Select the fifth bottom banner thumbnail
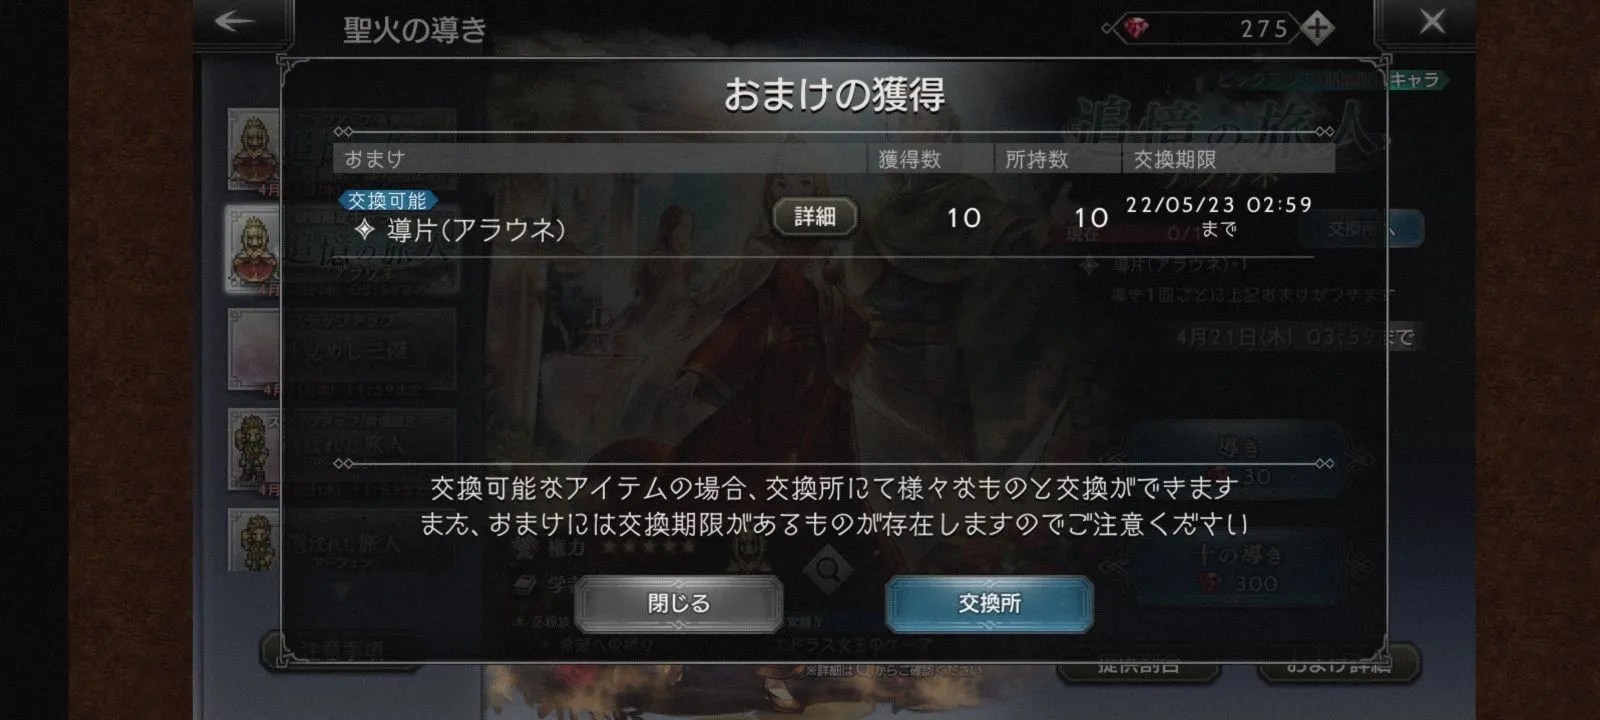The height and width of the screenshot is (720, 1600). (254, 541)
